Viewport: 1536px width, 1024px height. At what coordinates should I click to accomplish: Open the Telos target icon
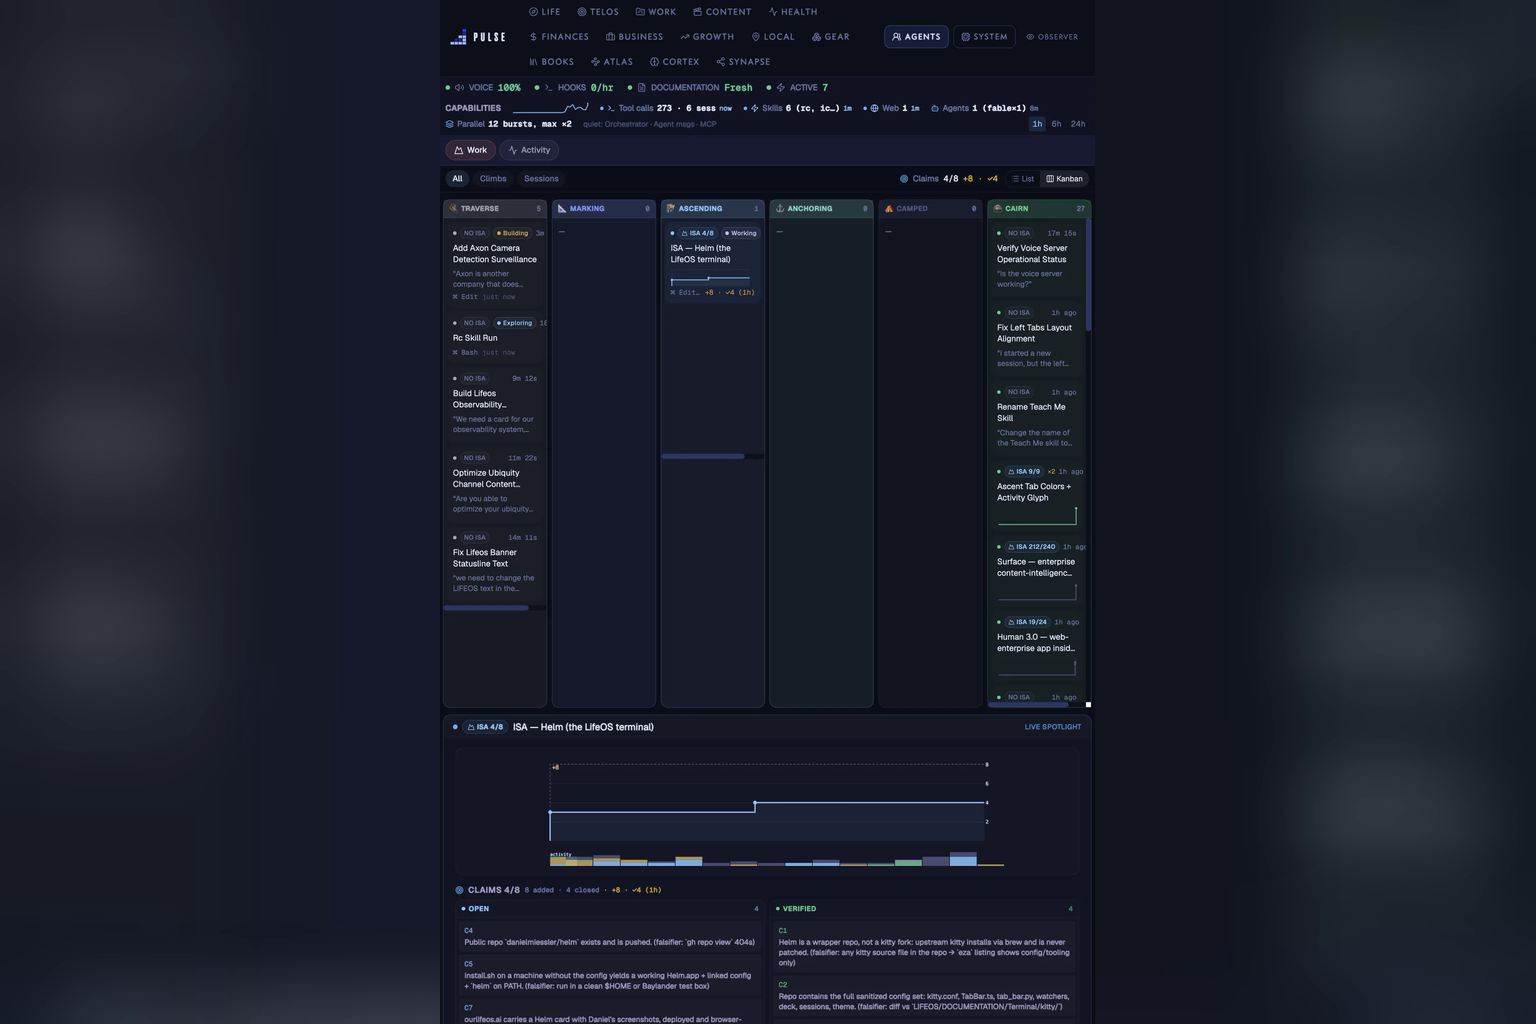pyautogui.click(x=582, y=12)
